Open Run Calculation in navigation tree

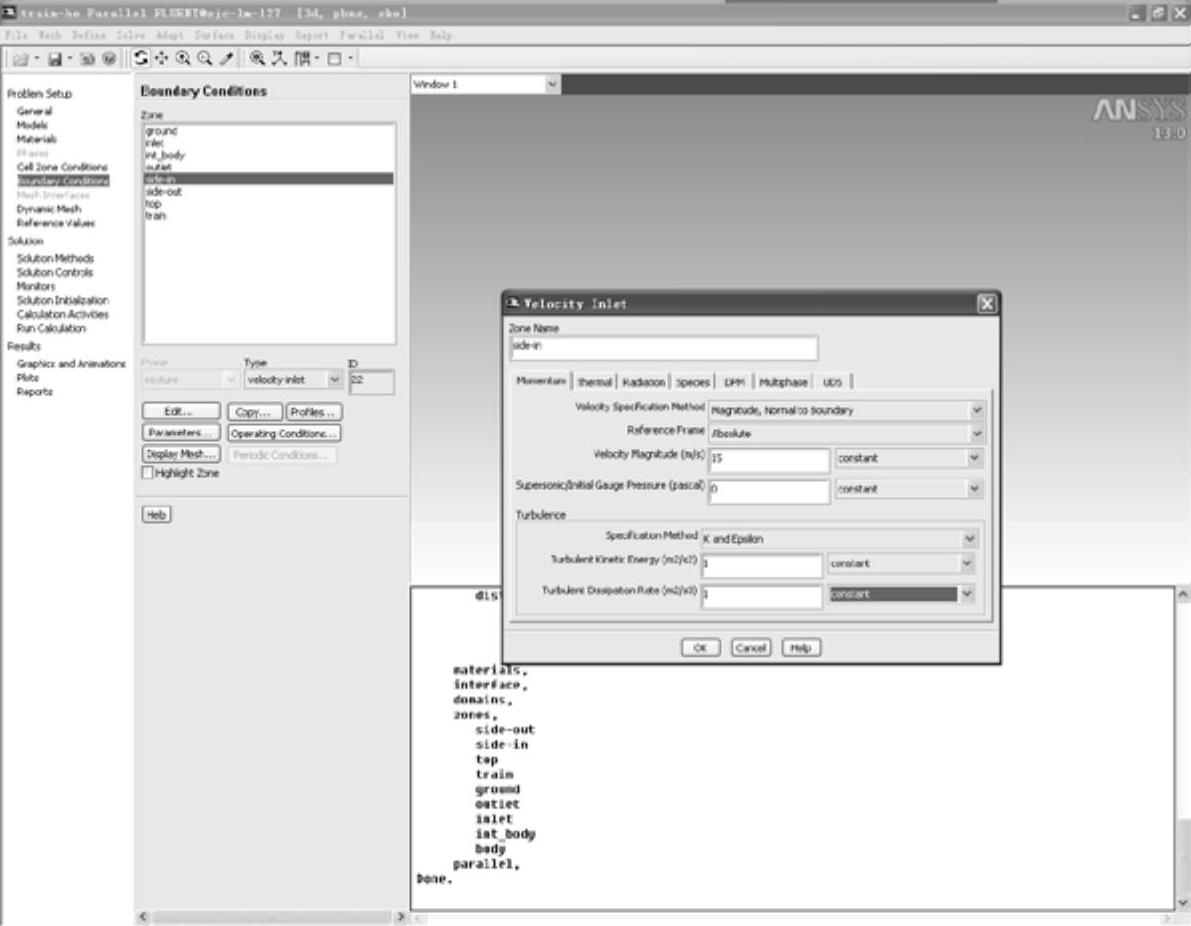pos(52,328)
